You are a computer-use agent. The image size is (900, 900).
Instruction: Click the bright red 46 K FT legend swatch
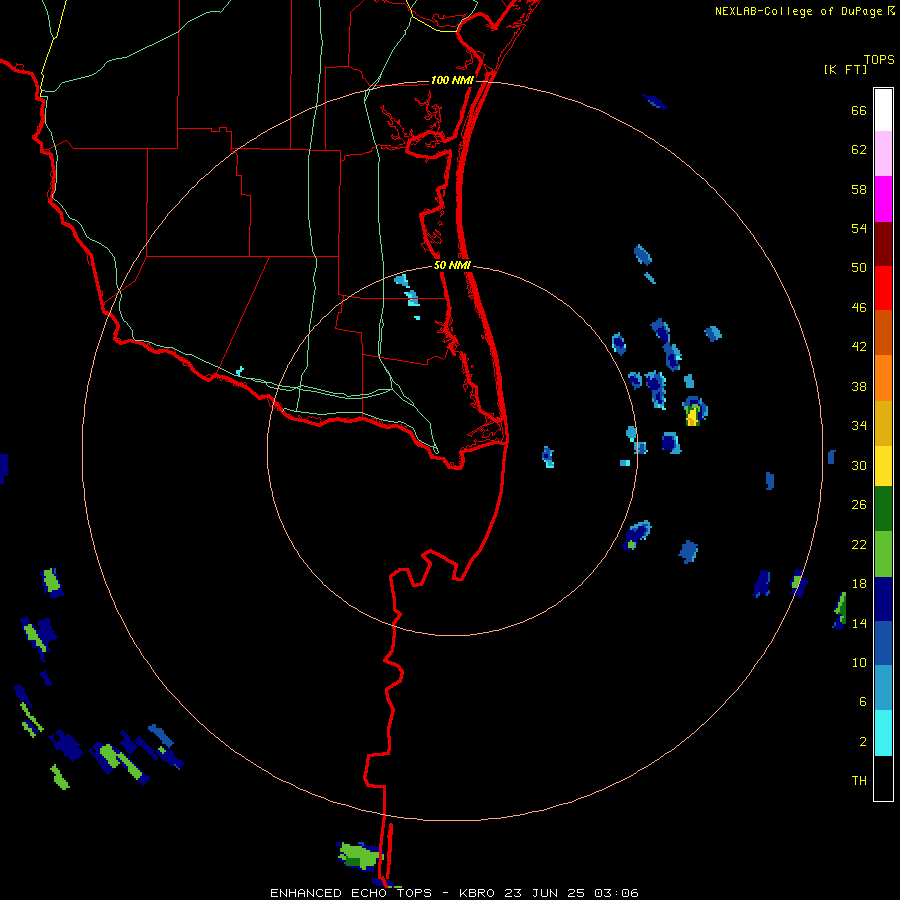point(883,288)
